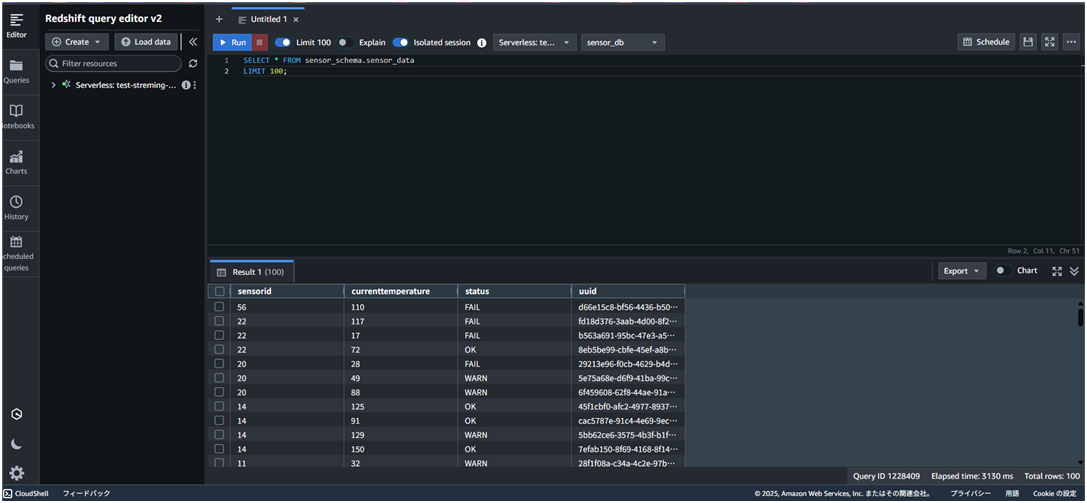Image resolution: width=1087 pixels, height=503 pixels.
Task: Refresh the resources list
Action: click(x=193, y=63)
